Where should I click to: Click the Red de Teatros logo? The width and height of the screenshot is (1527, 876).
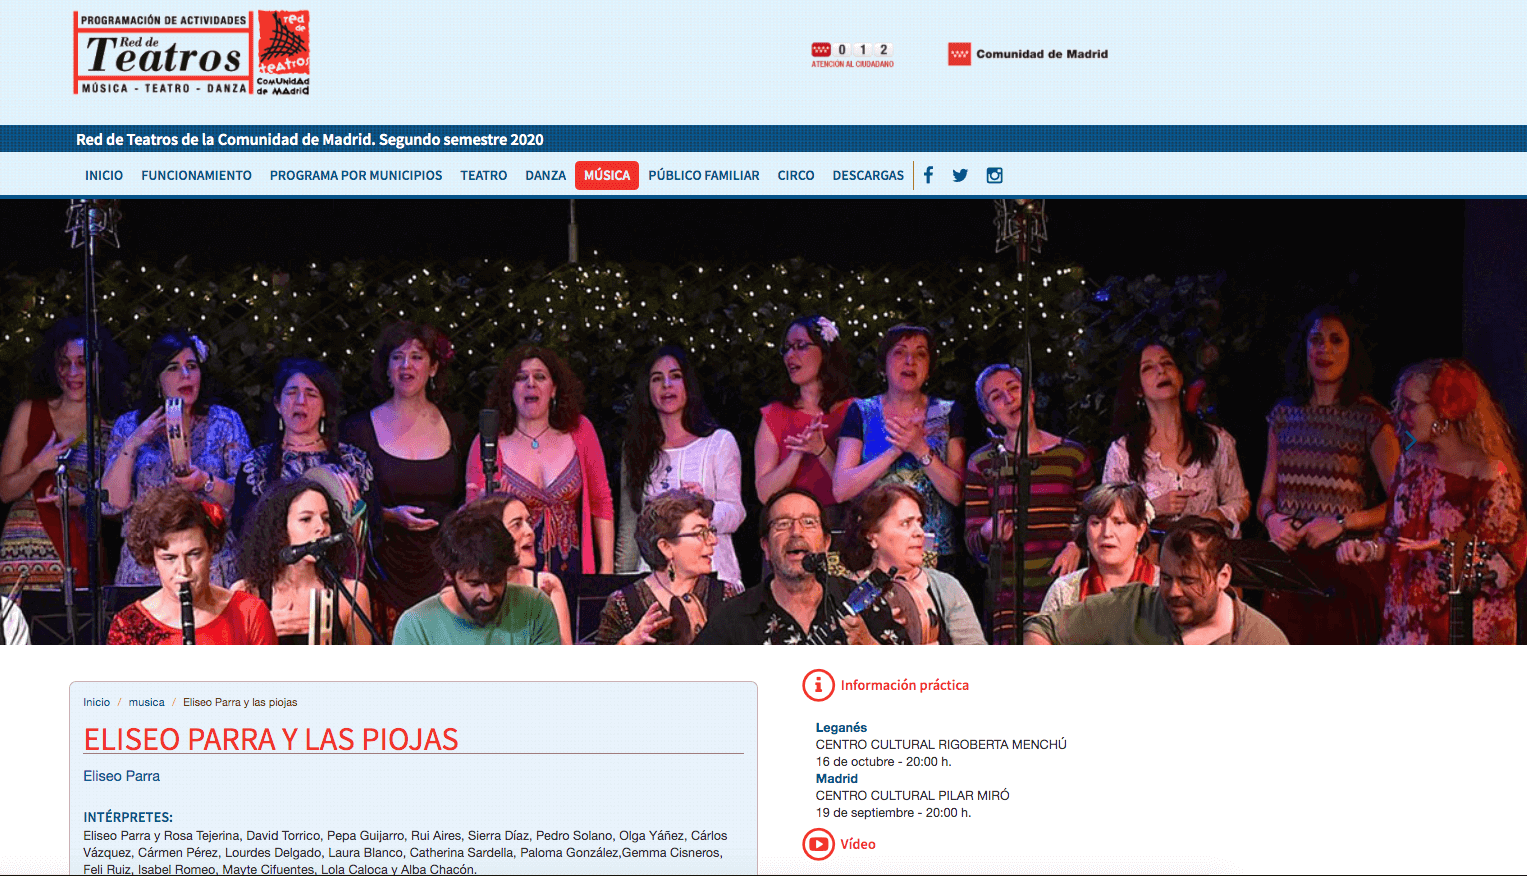192,53
